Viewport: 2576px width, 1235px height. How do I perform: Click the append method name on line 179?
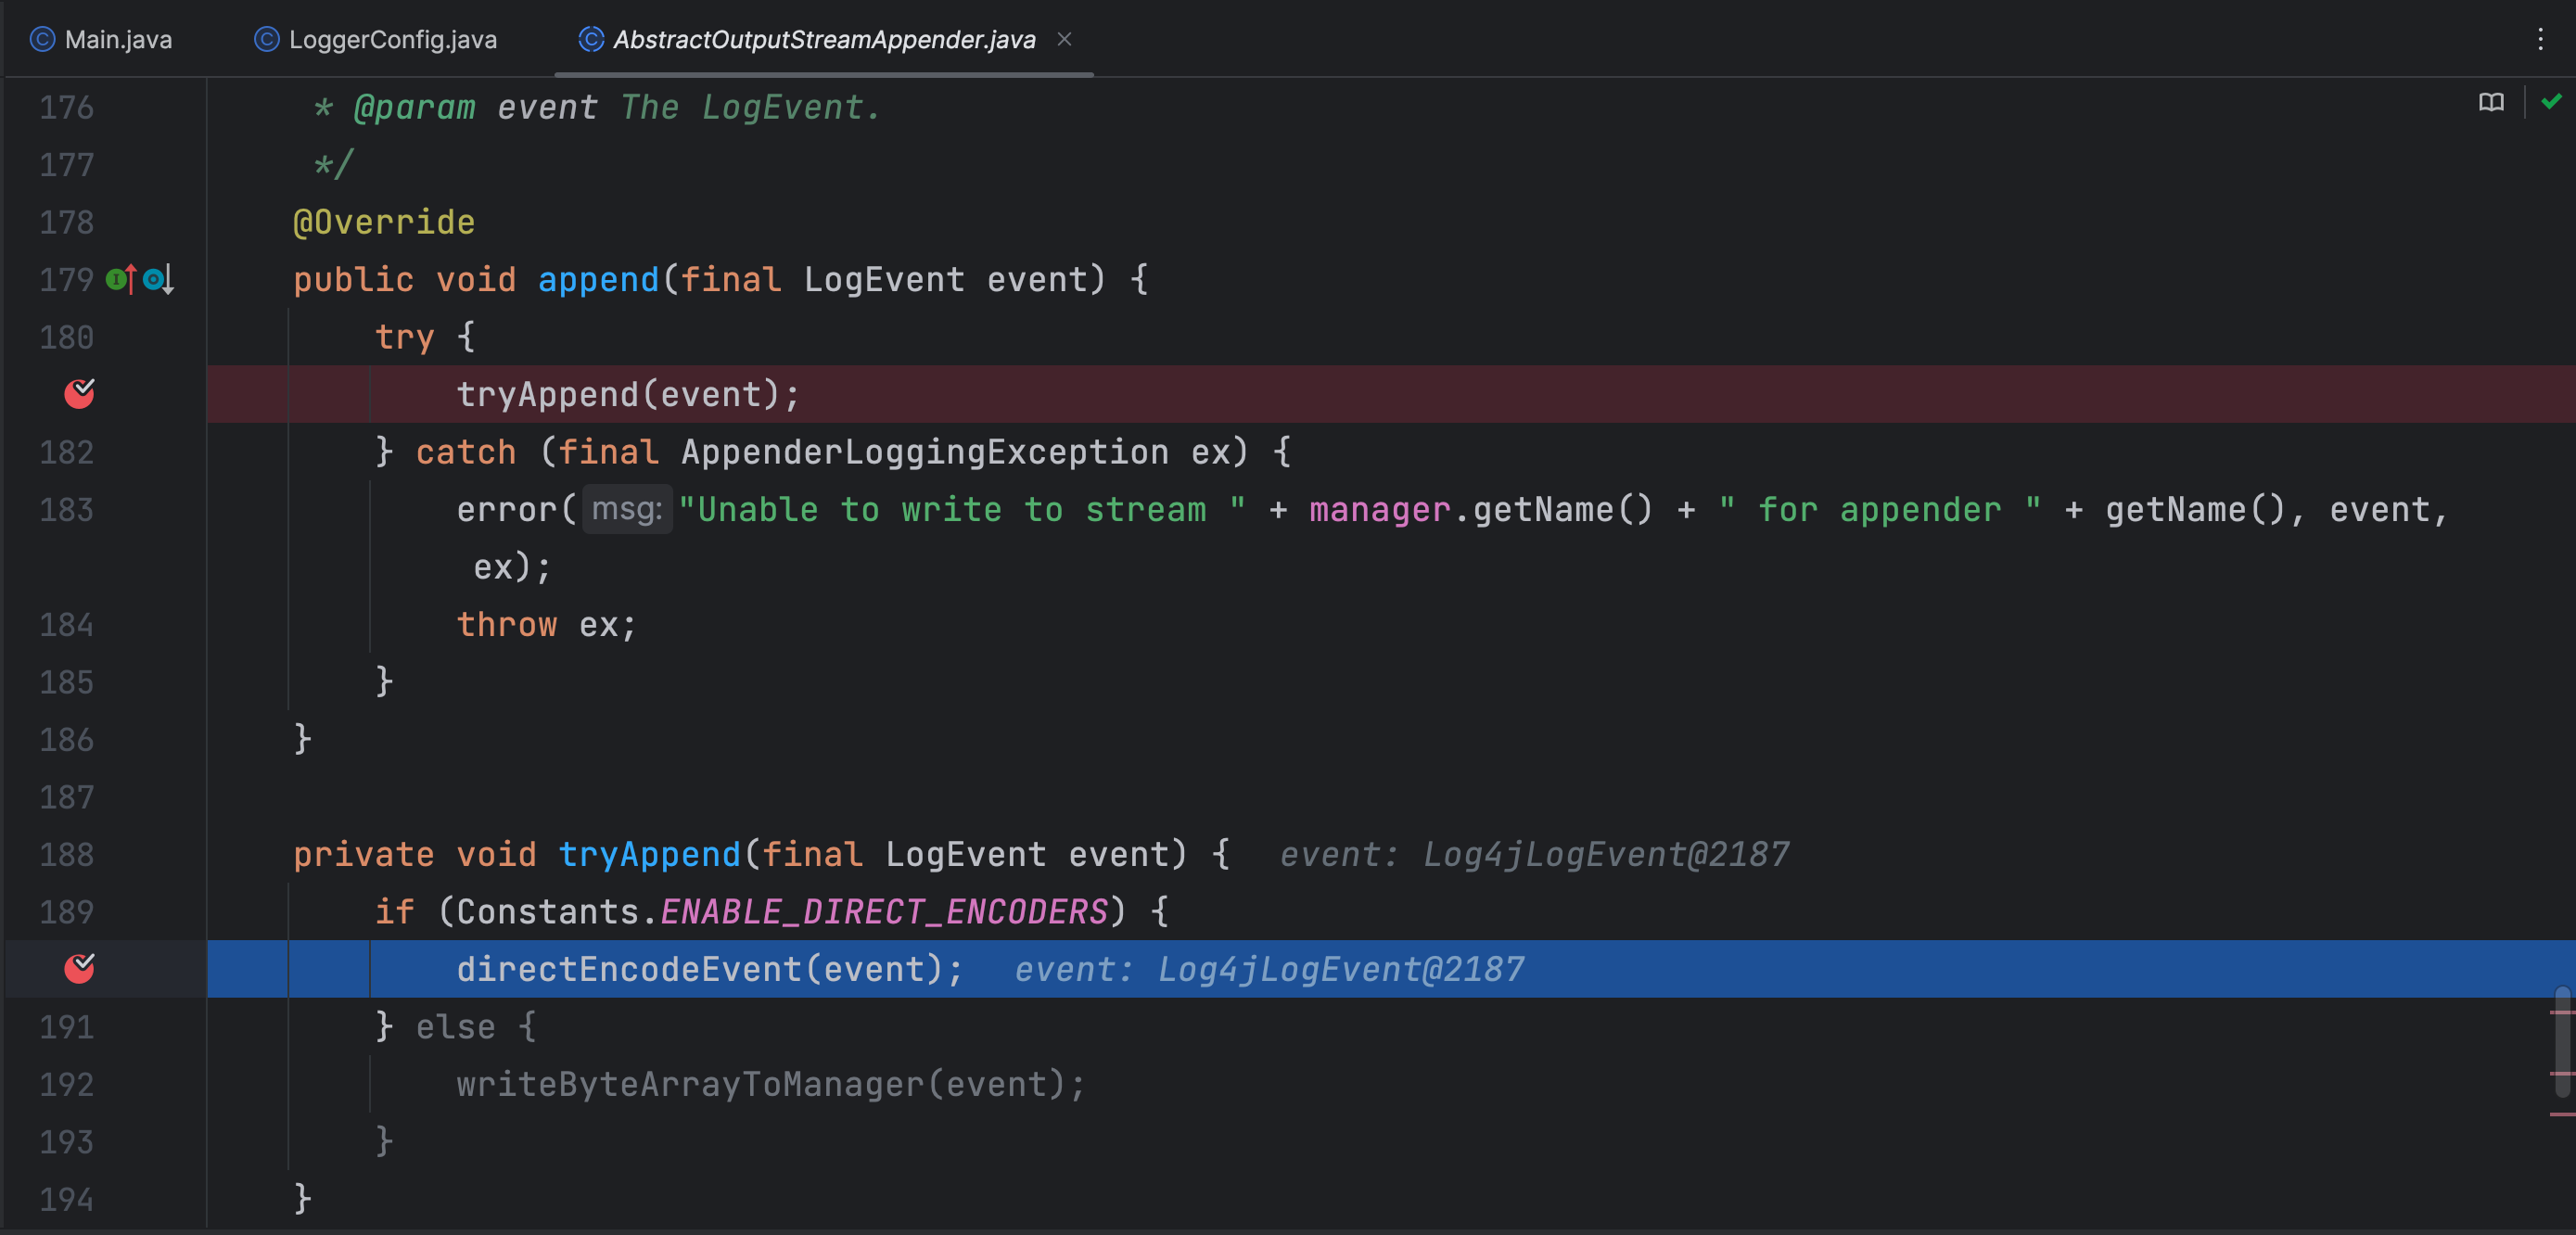pos(599,279)
